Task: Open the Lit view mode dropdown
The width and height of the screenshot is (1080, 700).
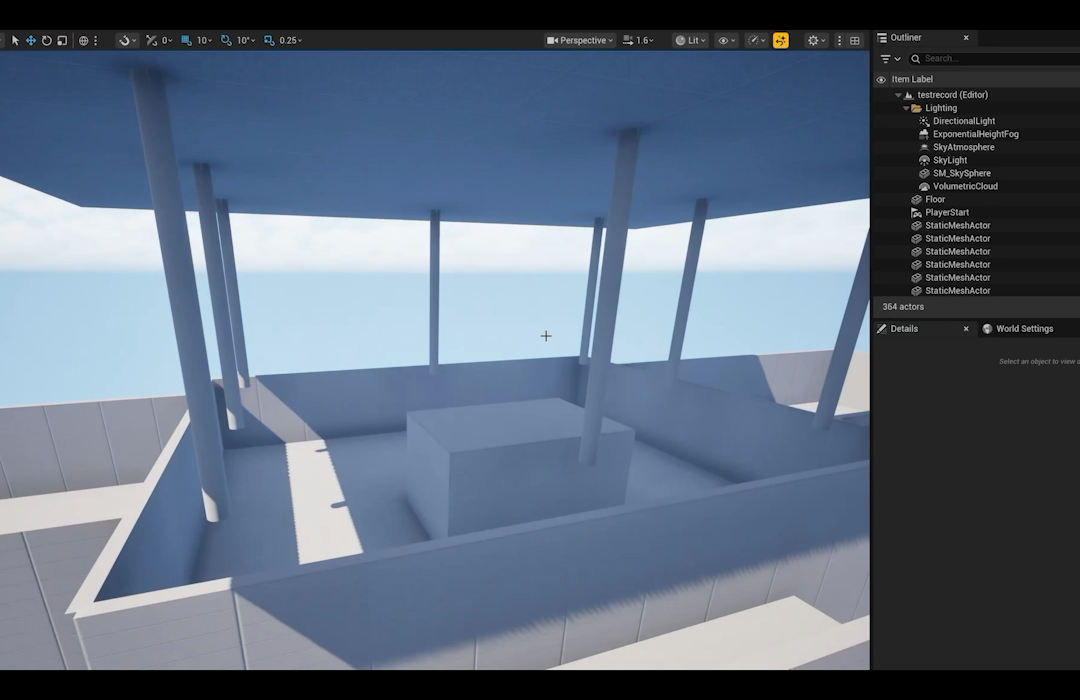Action: [x=689, y=41]
